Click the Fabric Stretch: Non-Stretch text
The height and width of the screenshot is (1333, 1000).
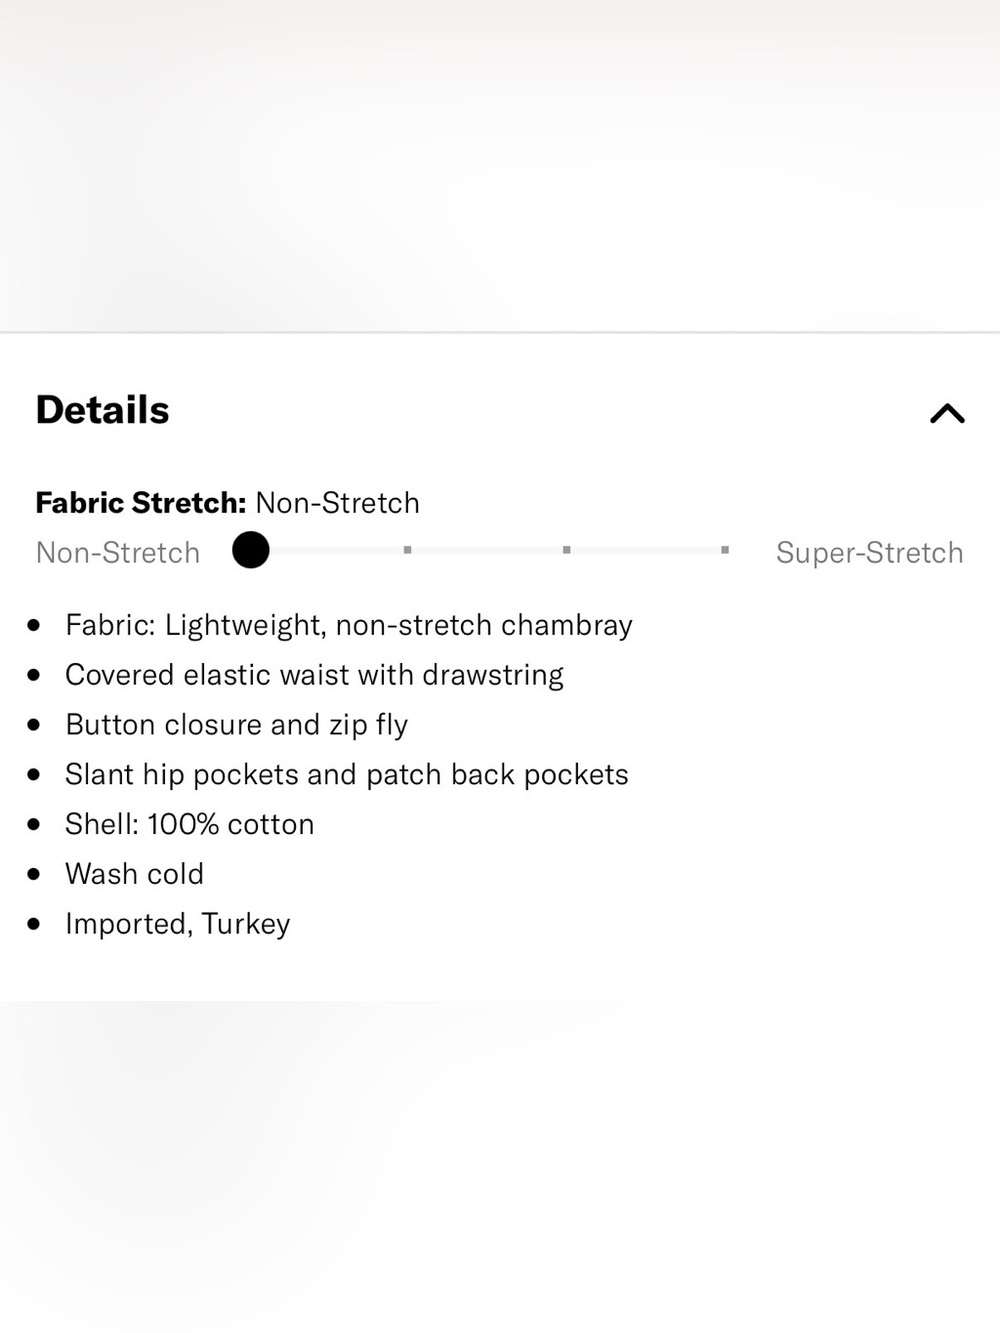(227, 502)
